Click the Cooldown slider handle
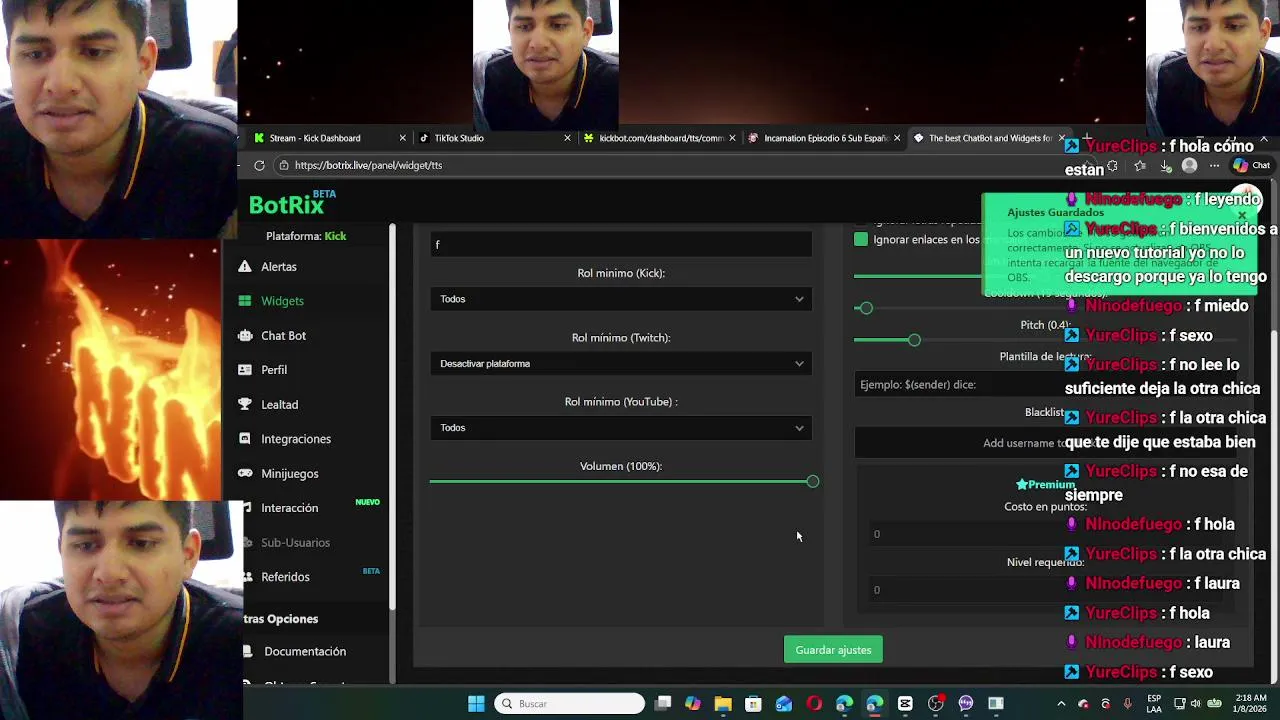The image size is (1280, 720). point(866,309)
